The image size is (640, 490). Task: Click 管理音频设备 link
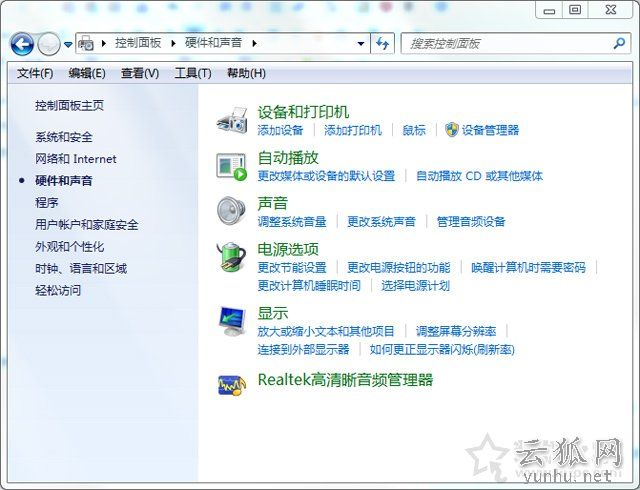click(x=471, y=222)
